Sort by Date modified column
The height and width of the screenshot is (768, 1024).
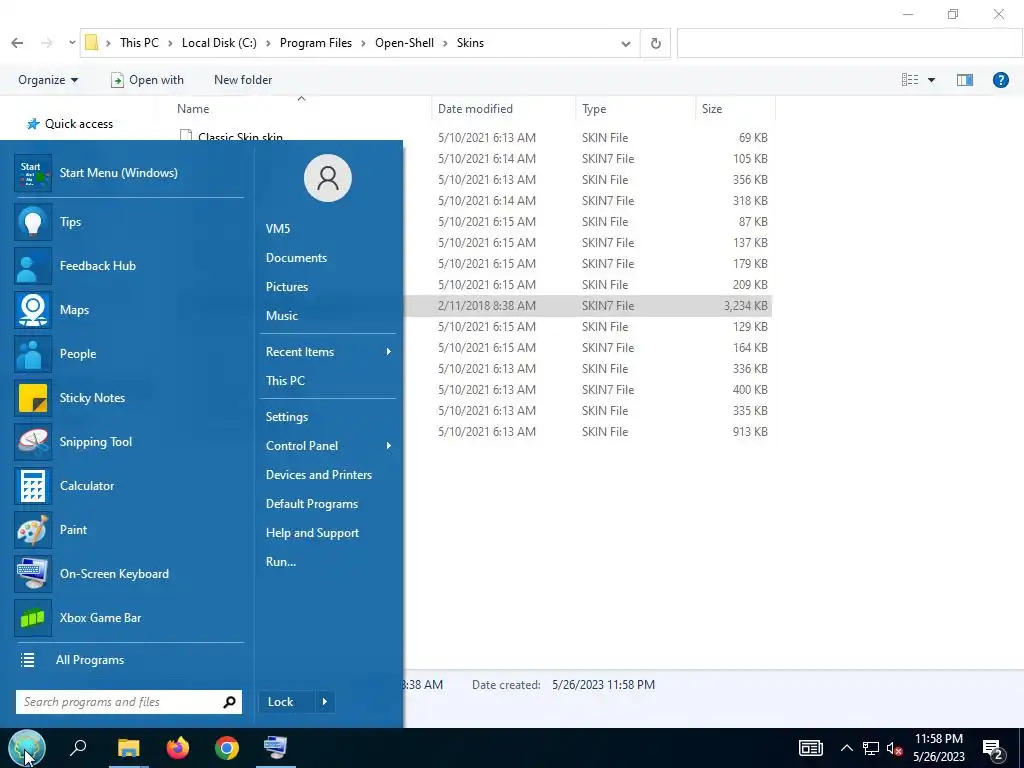475,109
